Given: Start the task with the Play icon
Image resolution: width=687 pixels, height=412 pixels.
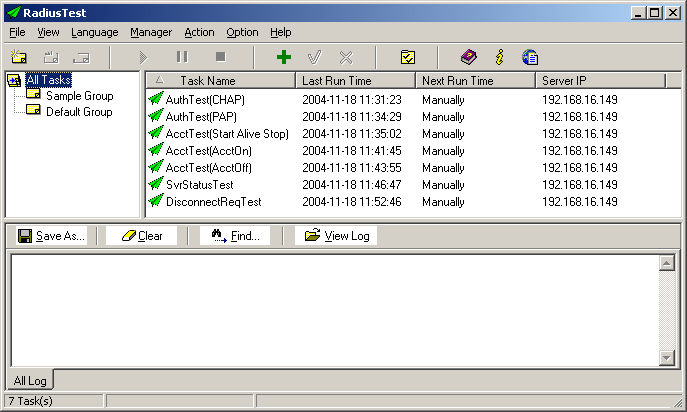Looking at the screenshot, I should [143, 57].
